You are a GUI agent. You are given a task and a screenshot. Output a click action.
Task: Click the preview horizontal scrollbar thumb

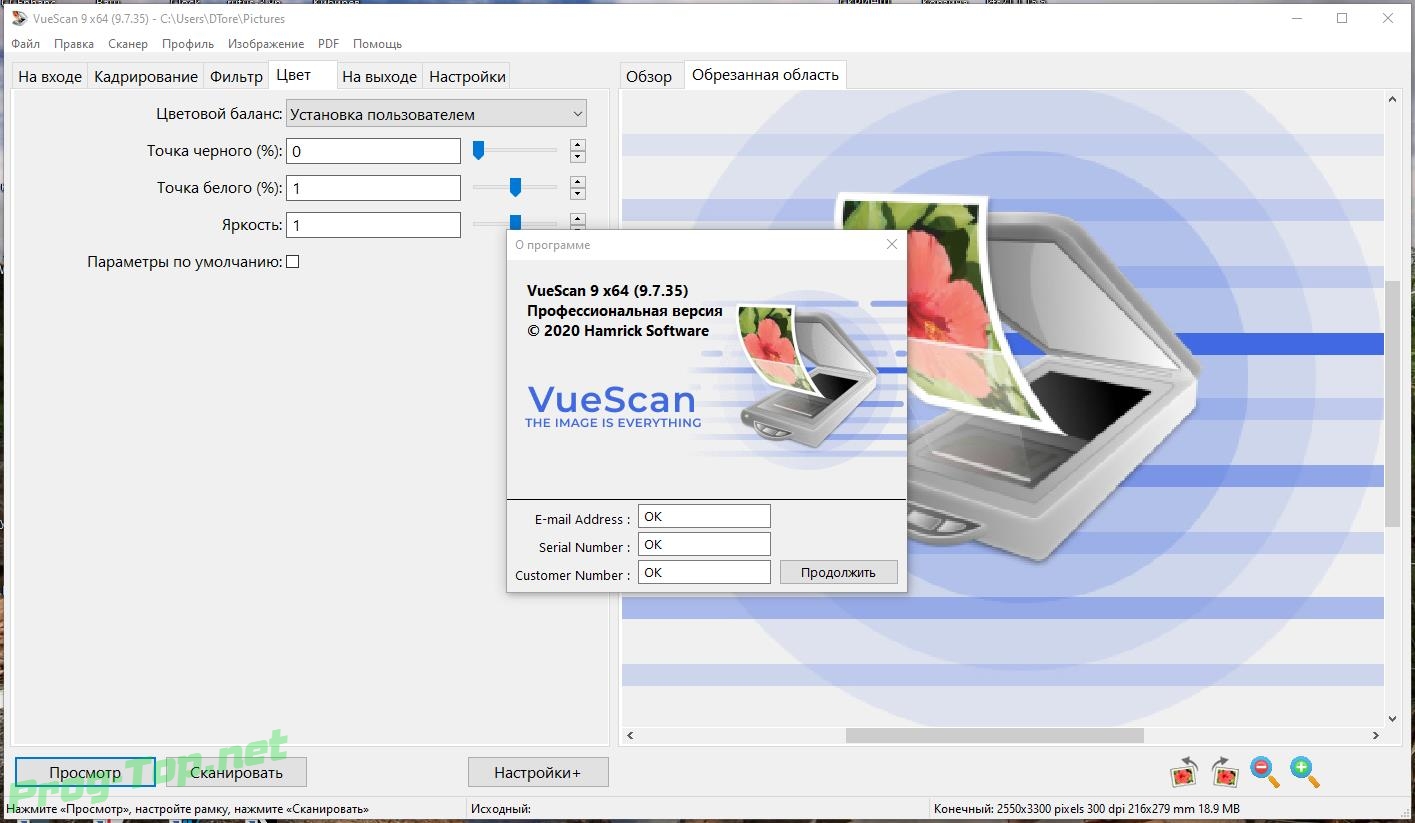[x=994, y=735]
